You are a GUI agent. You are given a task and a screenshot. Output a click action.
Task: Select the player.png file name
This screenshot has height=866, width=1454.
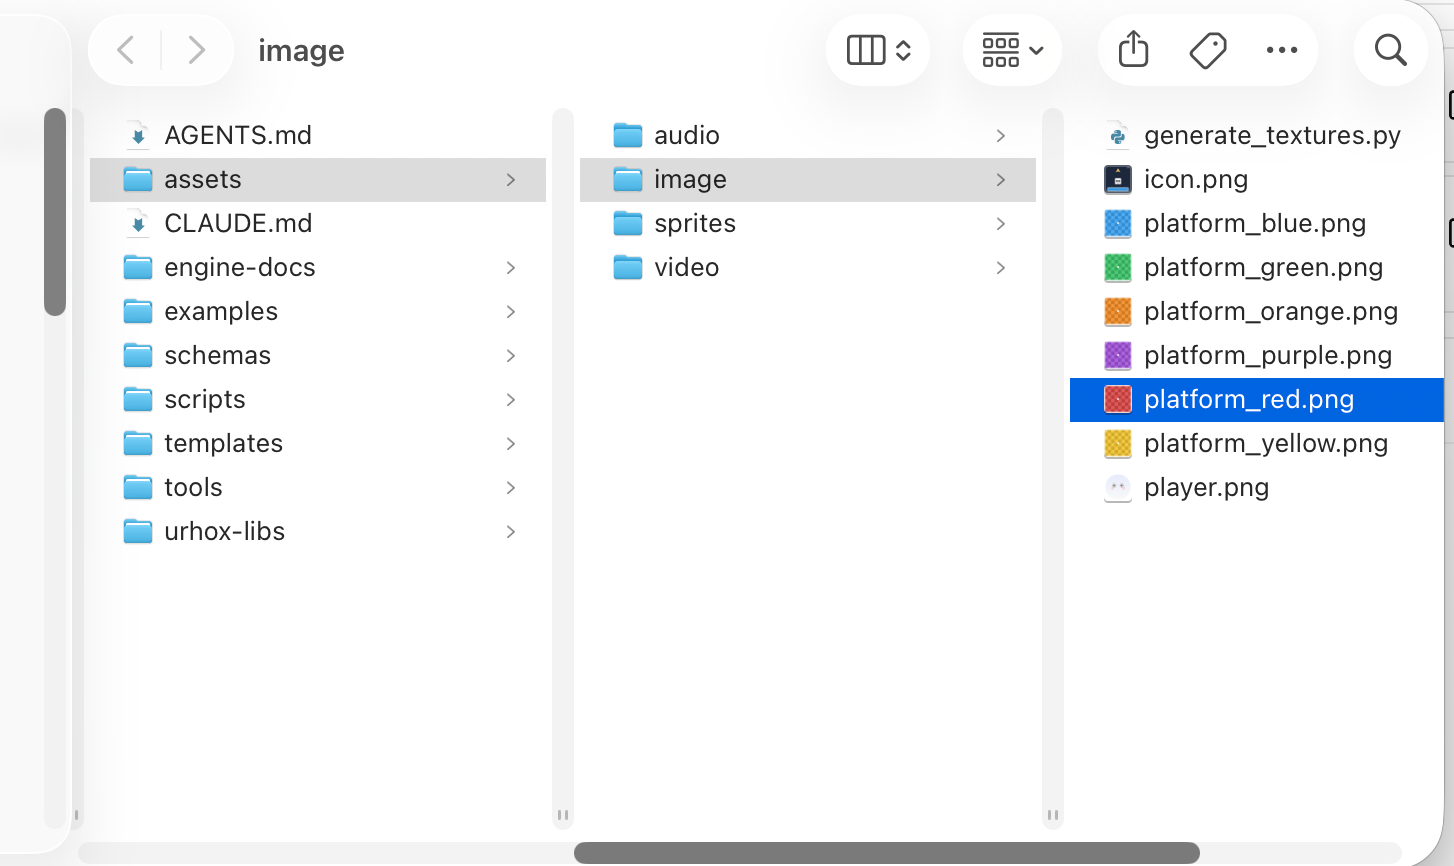coord(1206,487)
